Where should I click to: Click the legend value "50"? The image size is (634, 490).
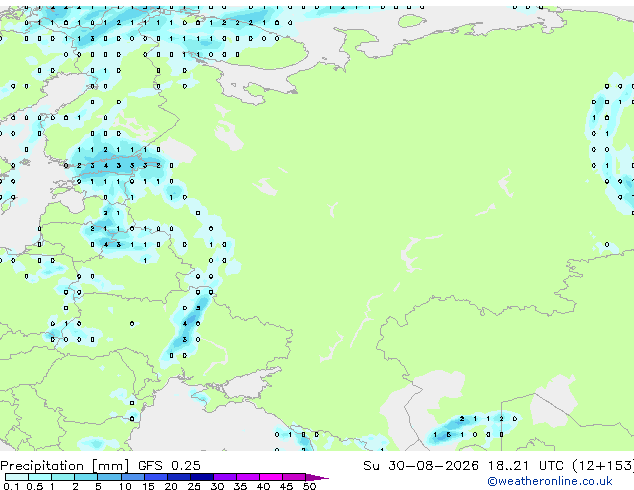309,486
